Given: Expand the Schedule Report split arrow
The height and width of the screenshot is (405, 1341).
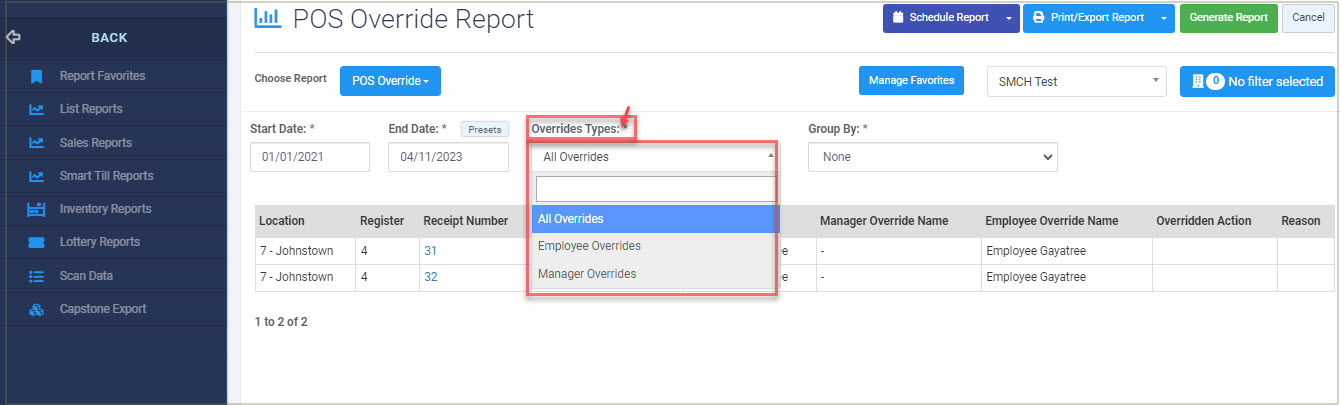Looking at the screenshot, I should coord(1009,18).
